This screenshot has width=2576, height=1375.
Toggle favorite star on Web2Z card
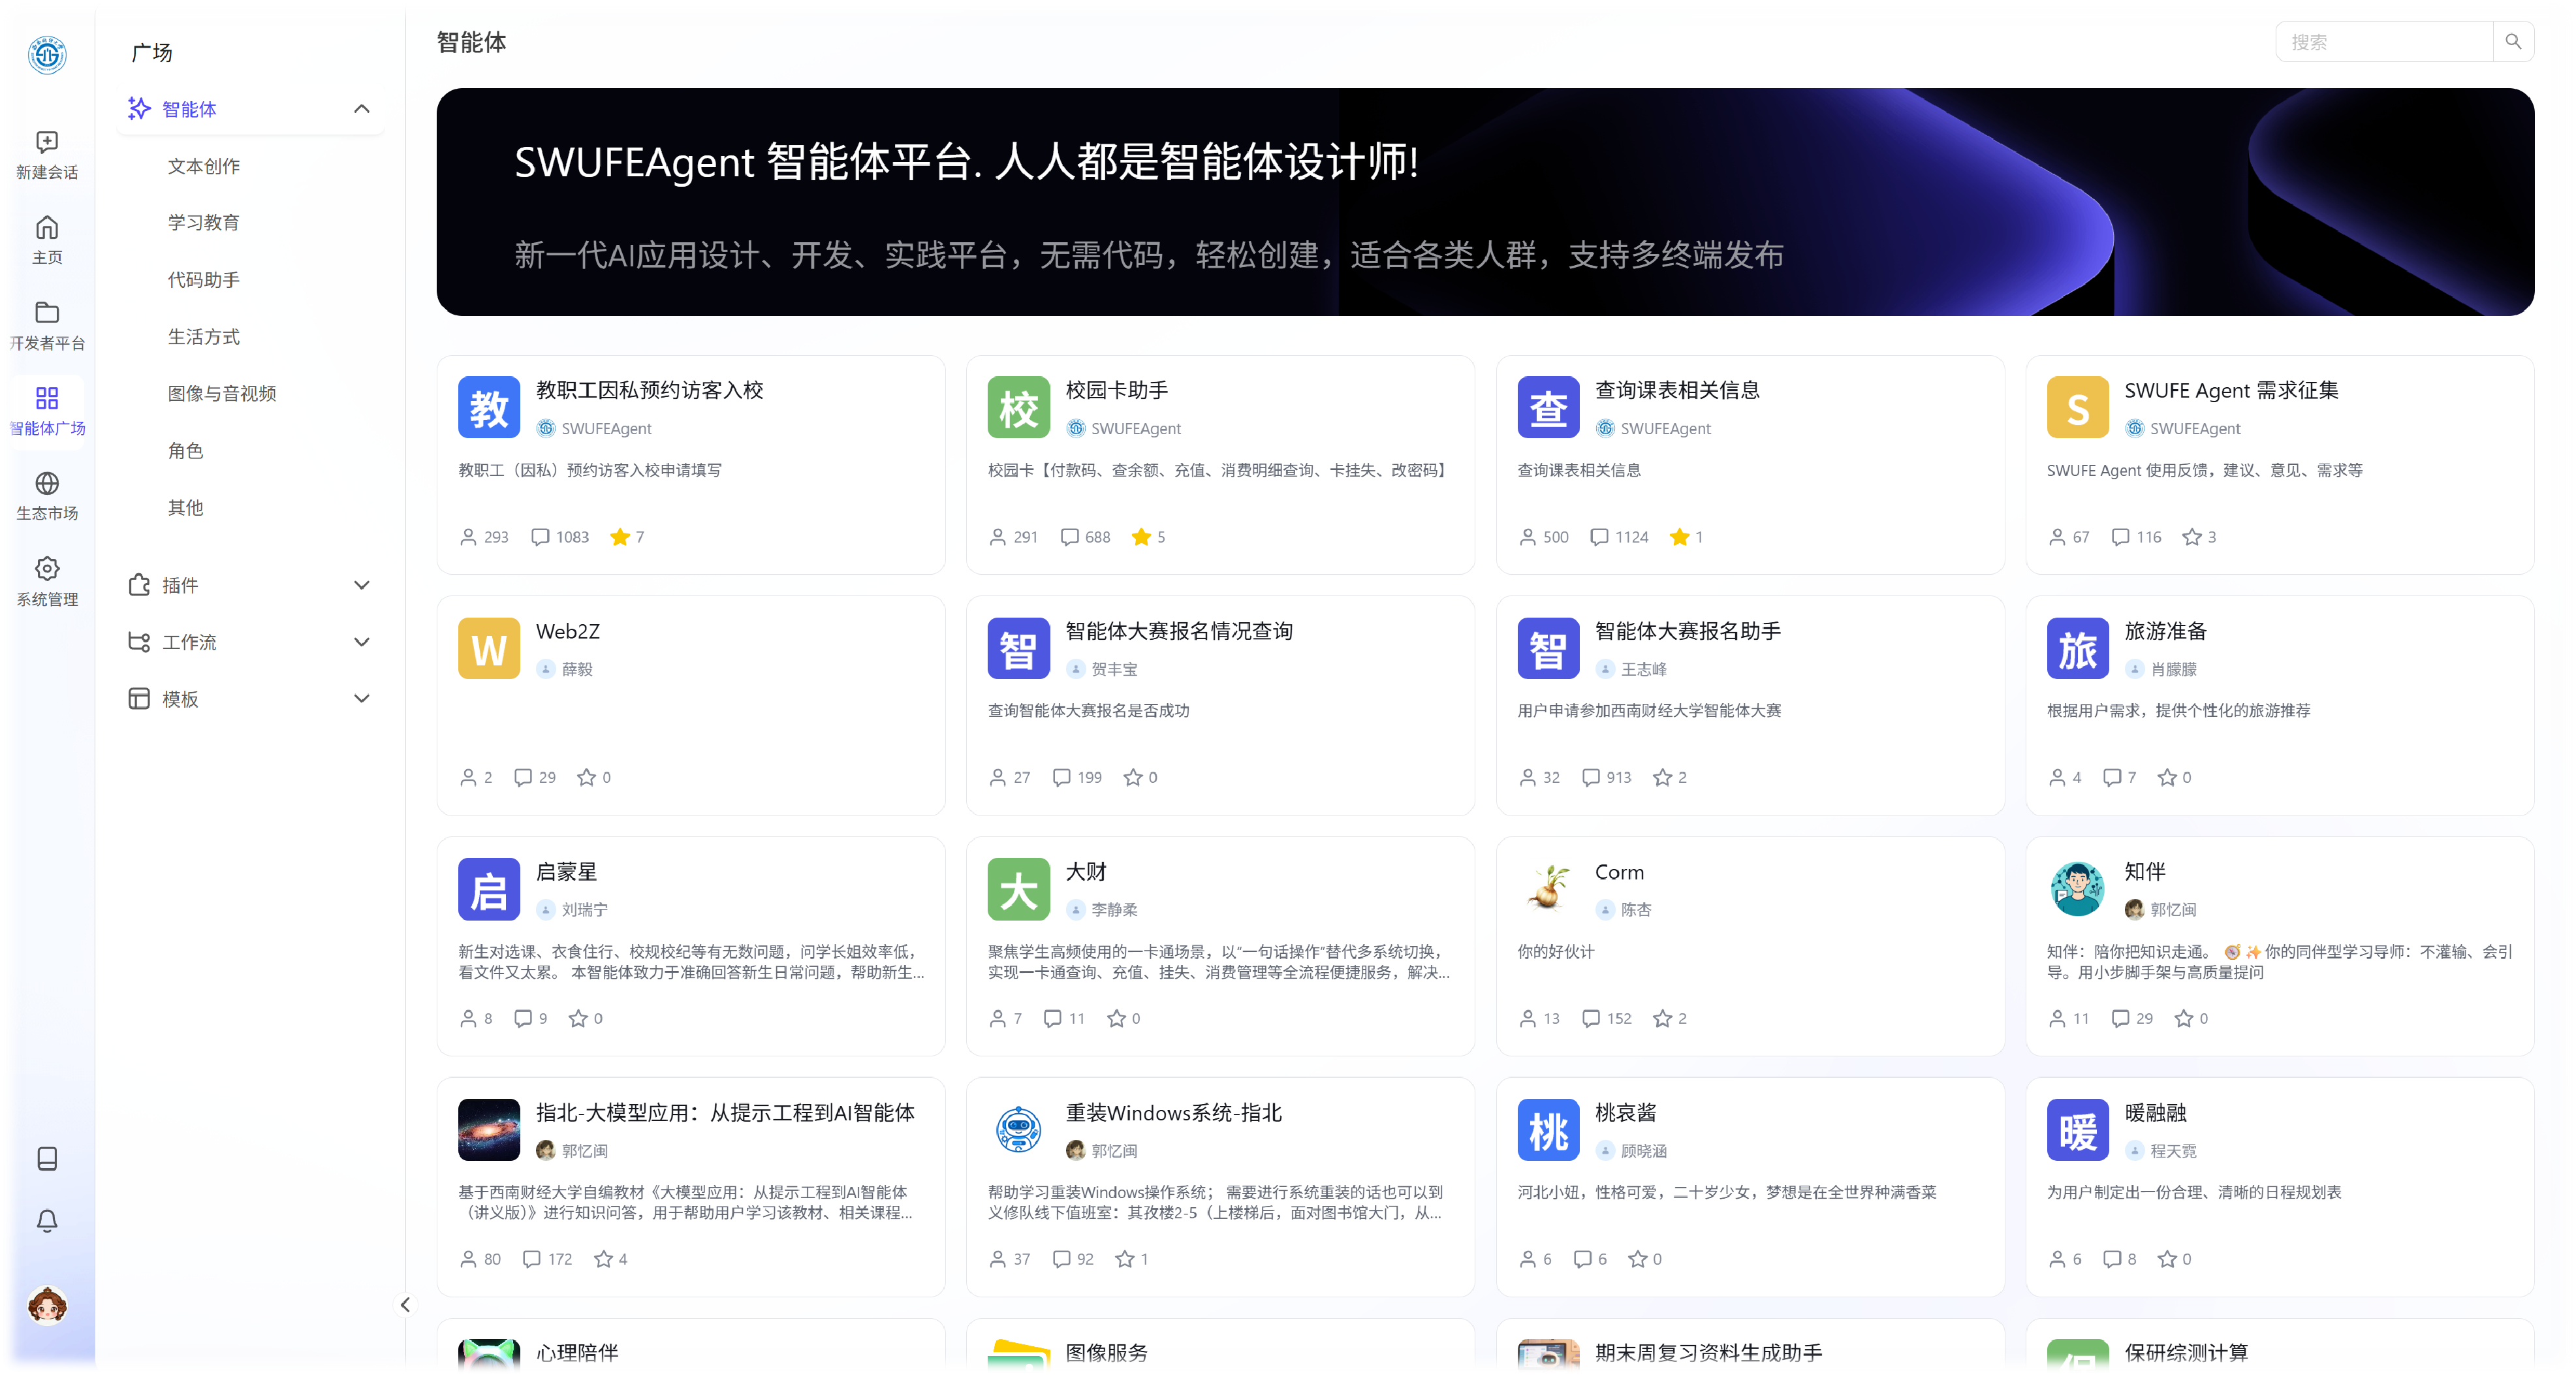[586, 777]
